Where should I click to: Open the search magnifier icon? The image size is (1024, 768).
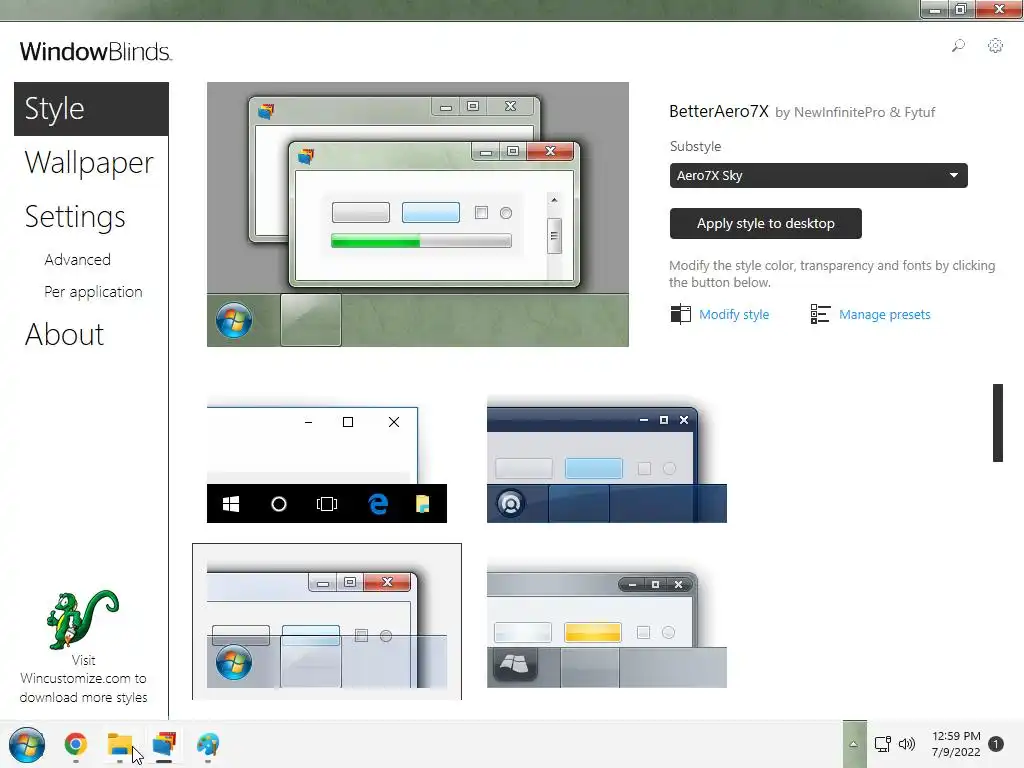tap(958, 46)
